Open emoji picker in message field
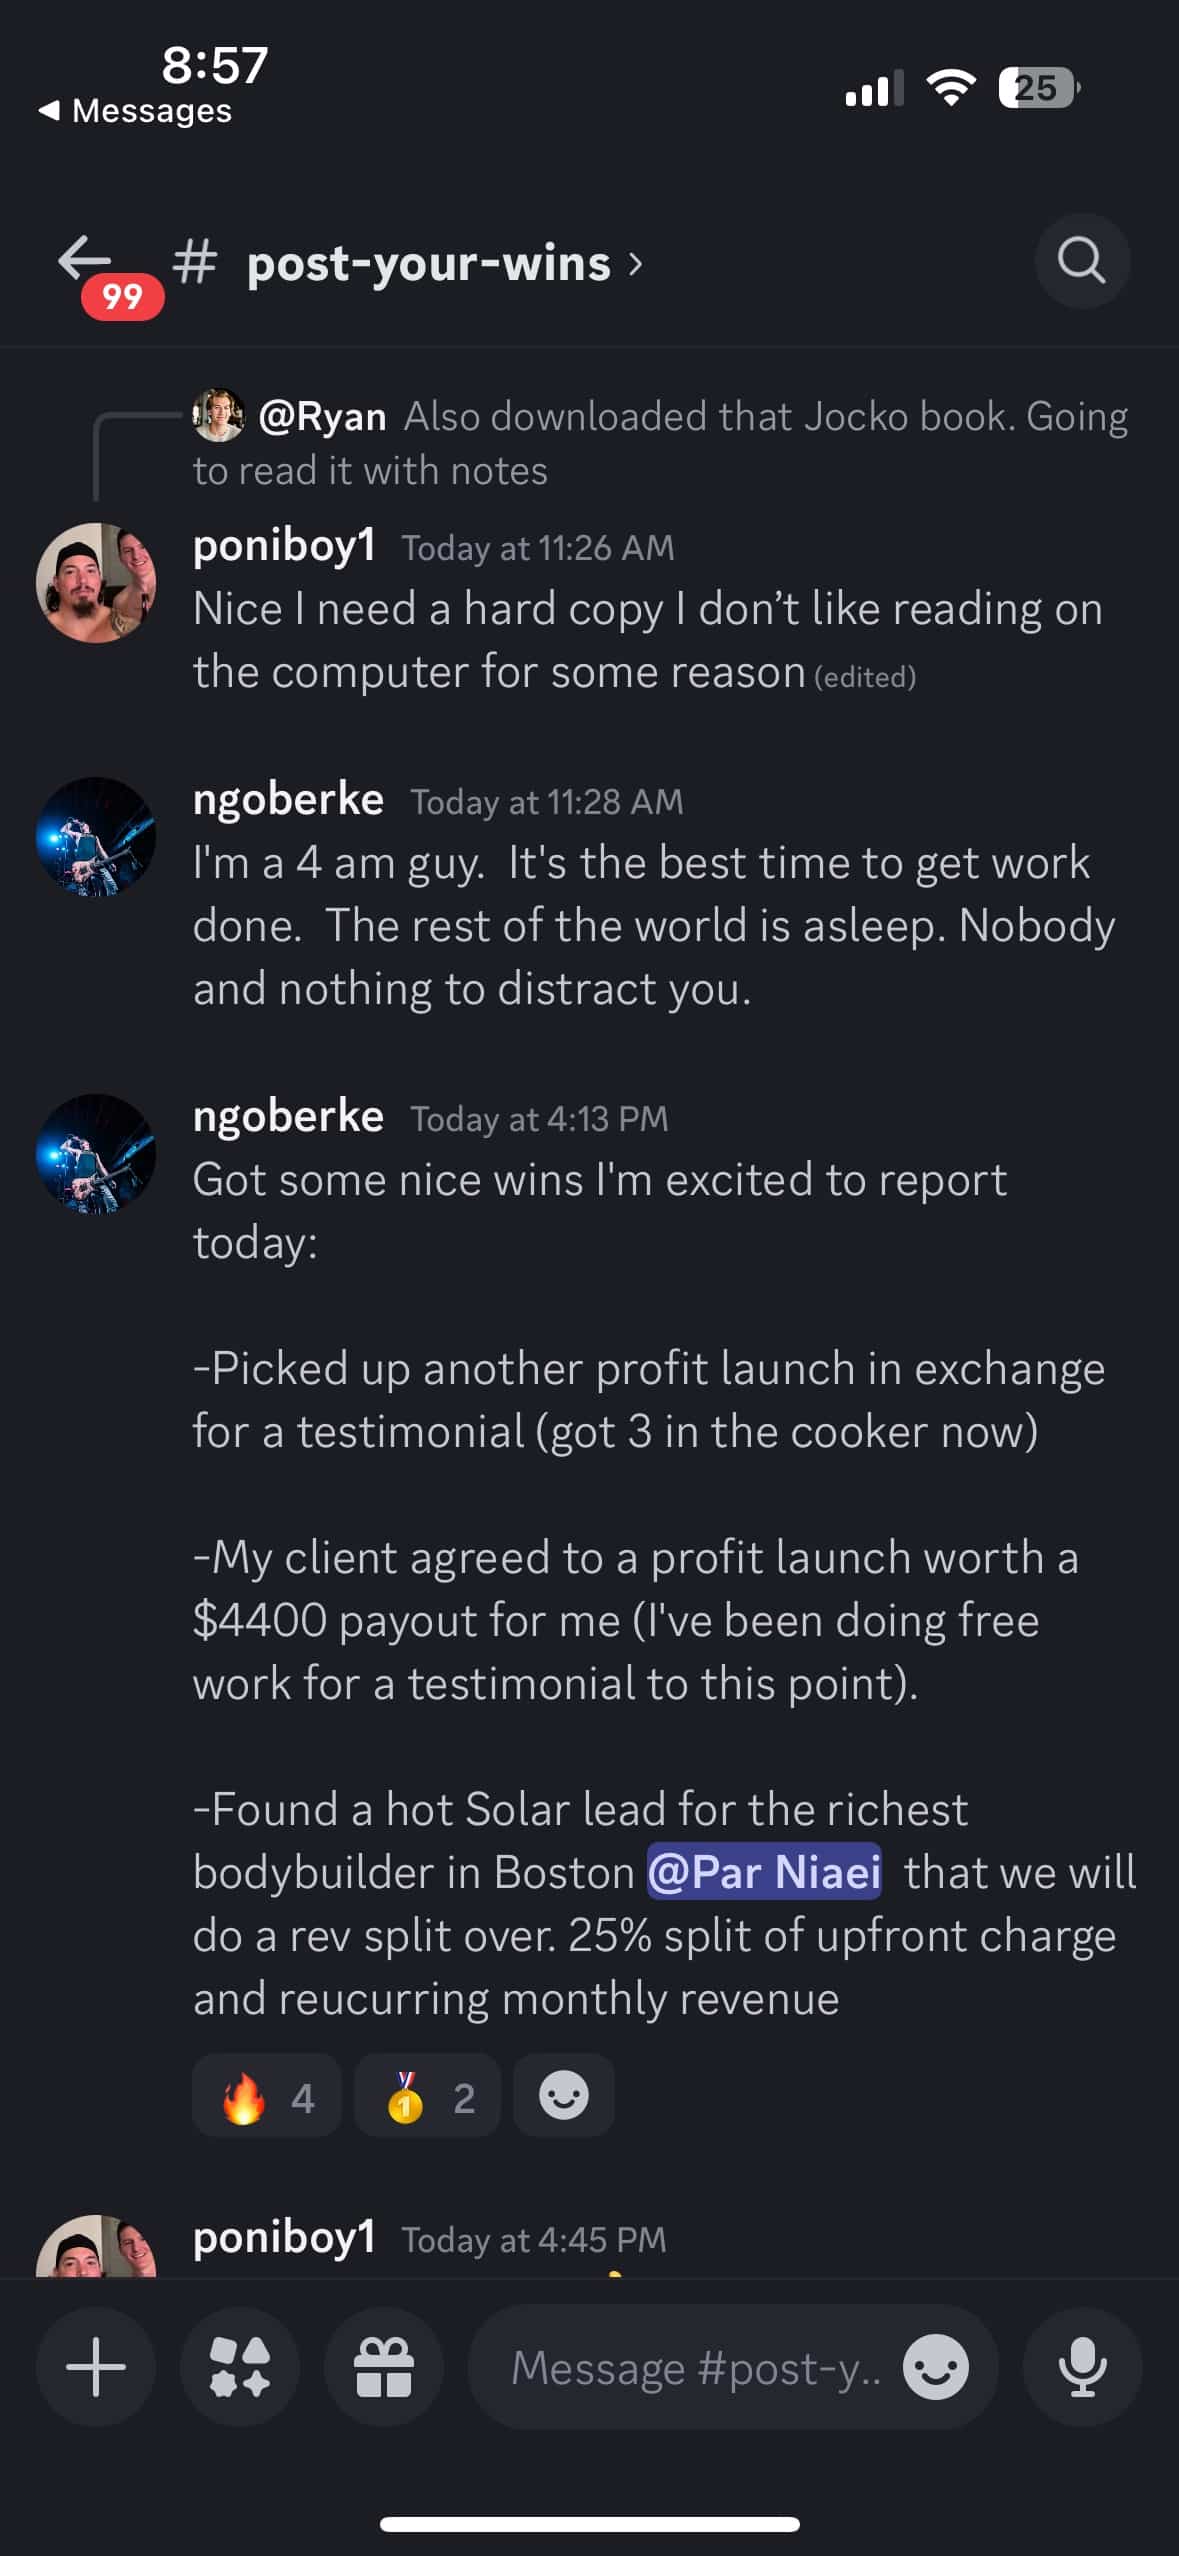1179x2556 pixels. (x=935, y=2367)
